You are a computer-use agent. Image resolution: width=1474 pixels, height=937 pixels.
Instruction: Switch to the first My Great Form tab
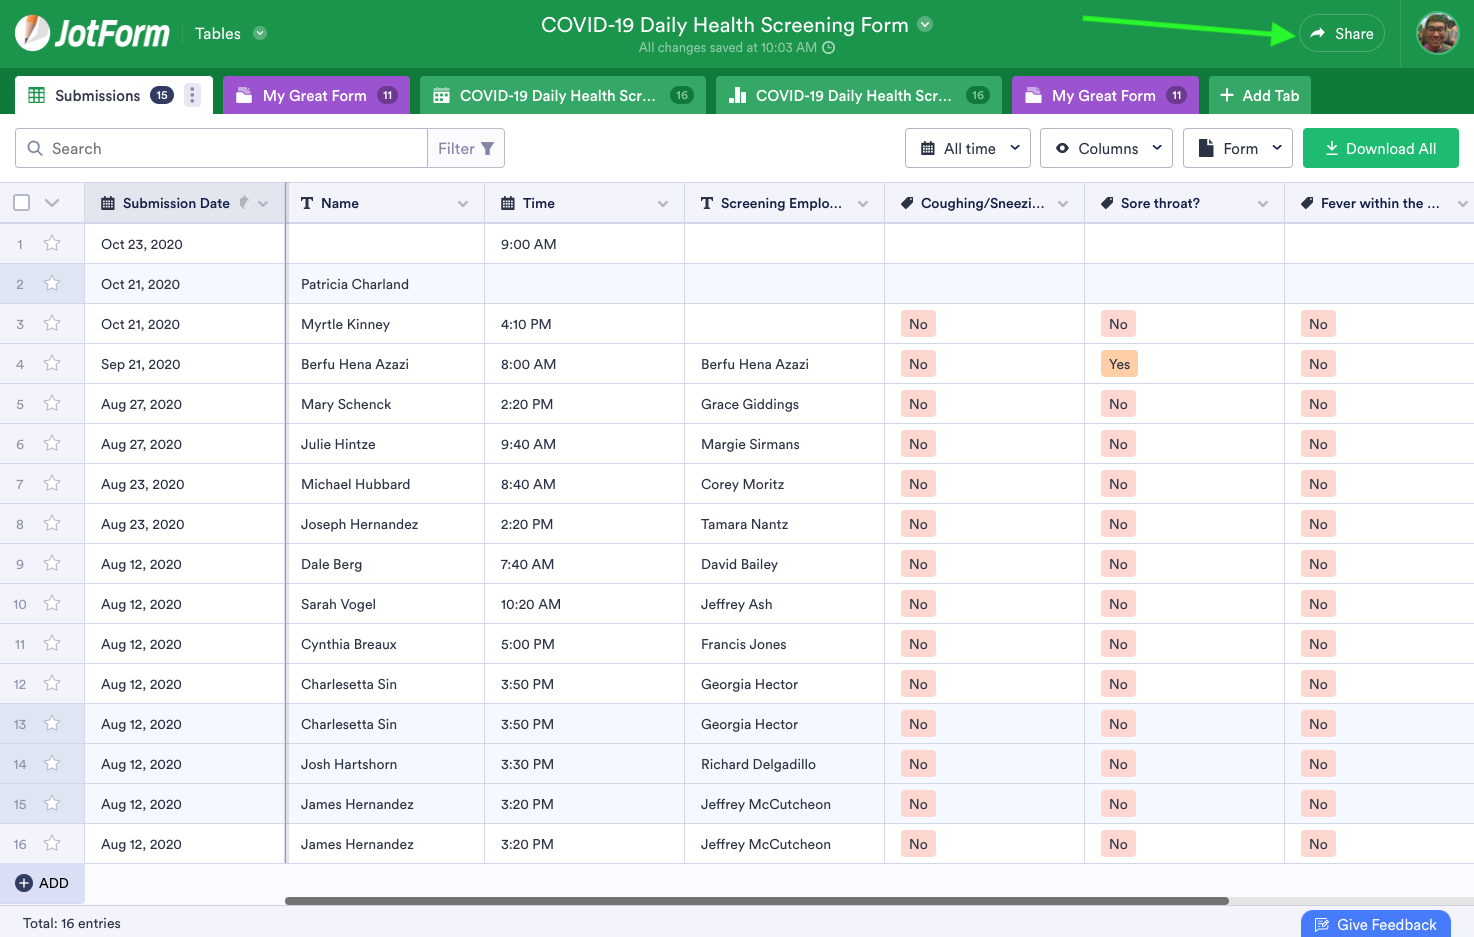(315, 96)
